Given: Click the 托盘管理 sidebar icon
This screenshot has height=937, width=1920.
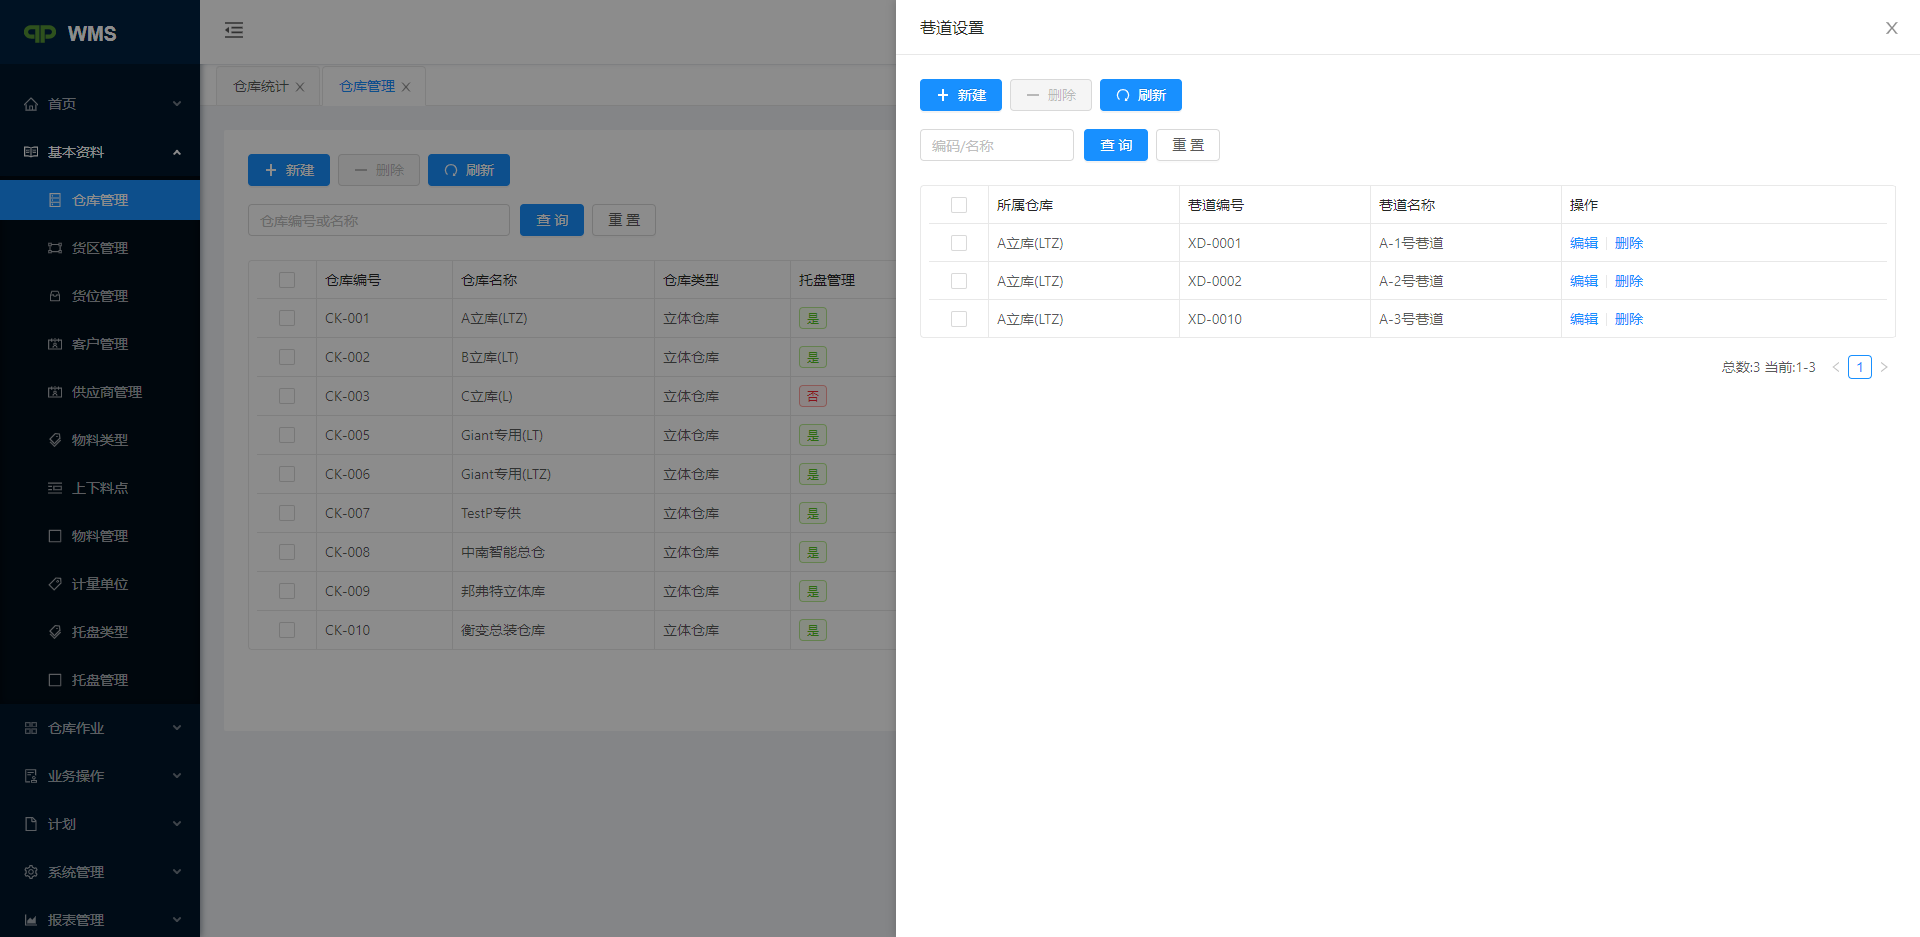Looking at the screenshot, I should click(55, 680).
